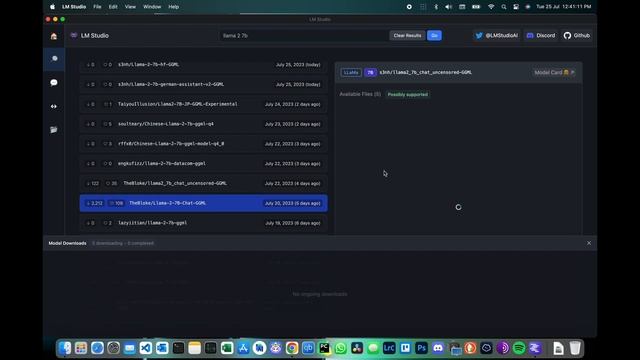This screenshot has width=640, height=360.
Task: Open the My Models folder sidebar icon
Action: [x=53, y=130]
